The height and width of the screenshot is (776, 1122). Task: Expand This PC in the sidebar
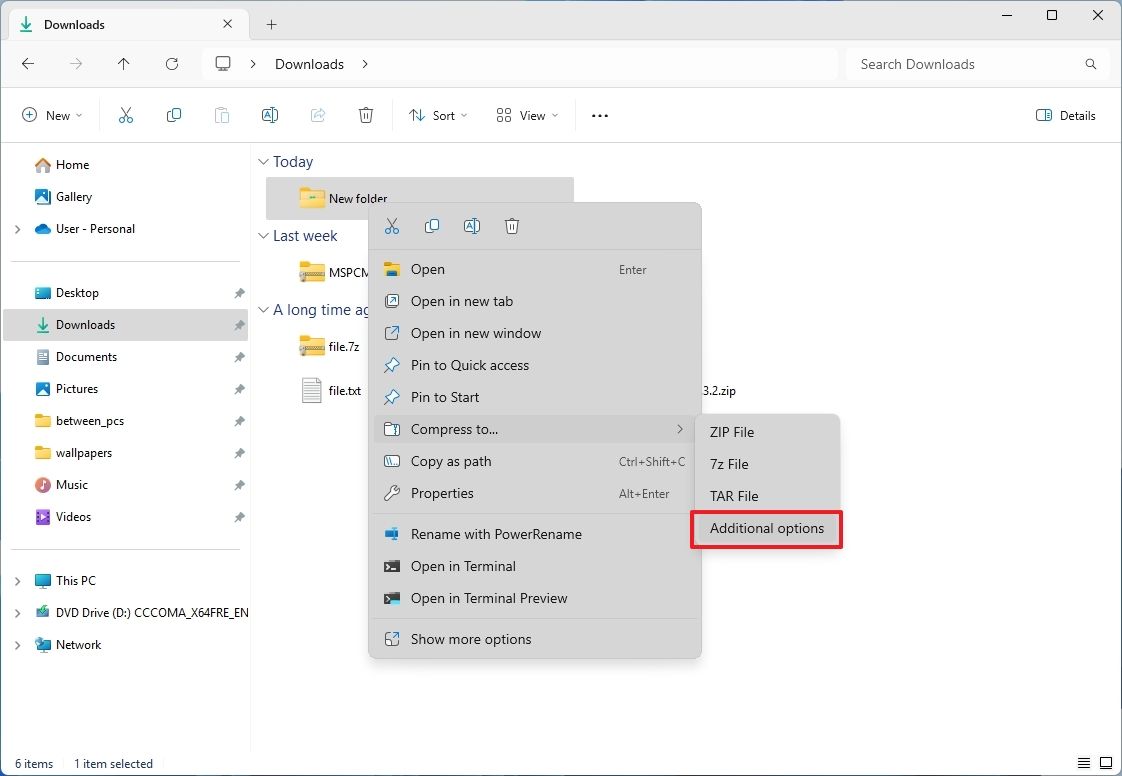18,580
